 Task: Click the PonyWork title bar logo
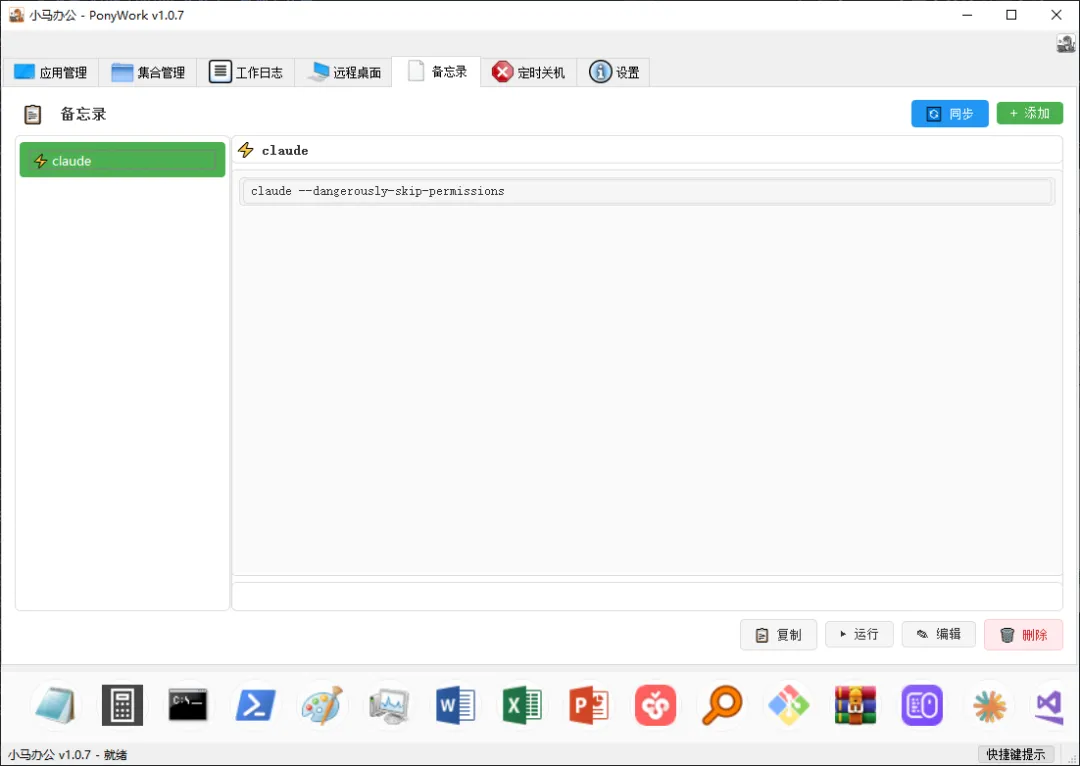tap(17, 14)
